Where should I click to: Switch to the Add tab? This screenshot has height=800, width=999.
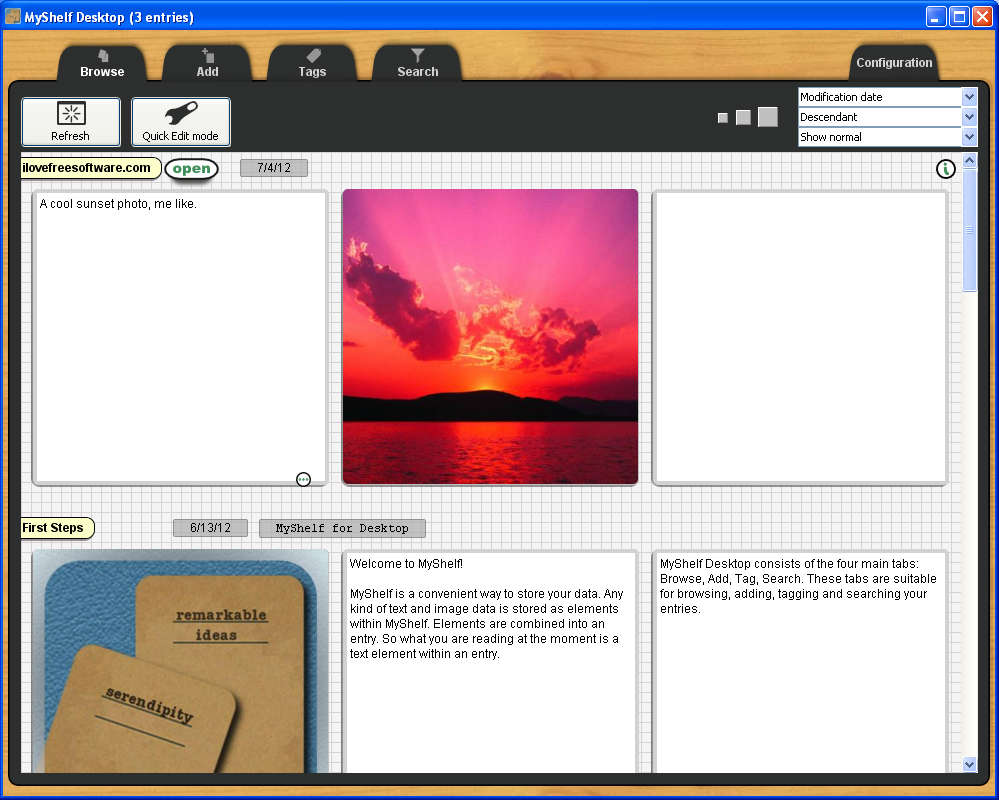[x=207, y=63]
